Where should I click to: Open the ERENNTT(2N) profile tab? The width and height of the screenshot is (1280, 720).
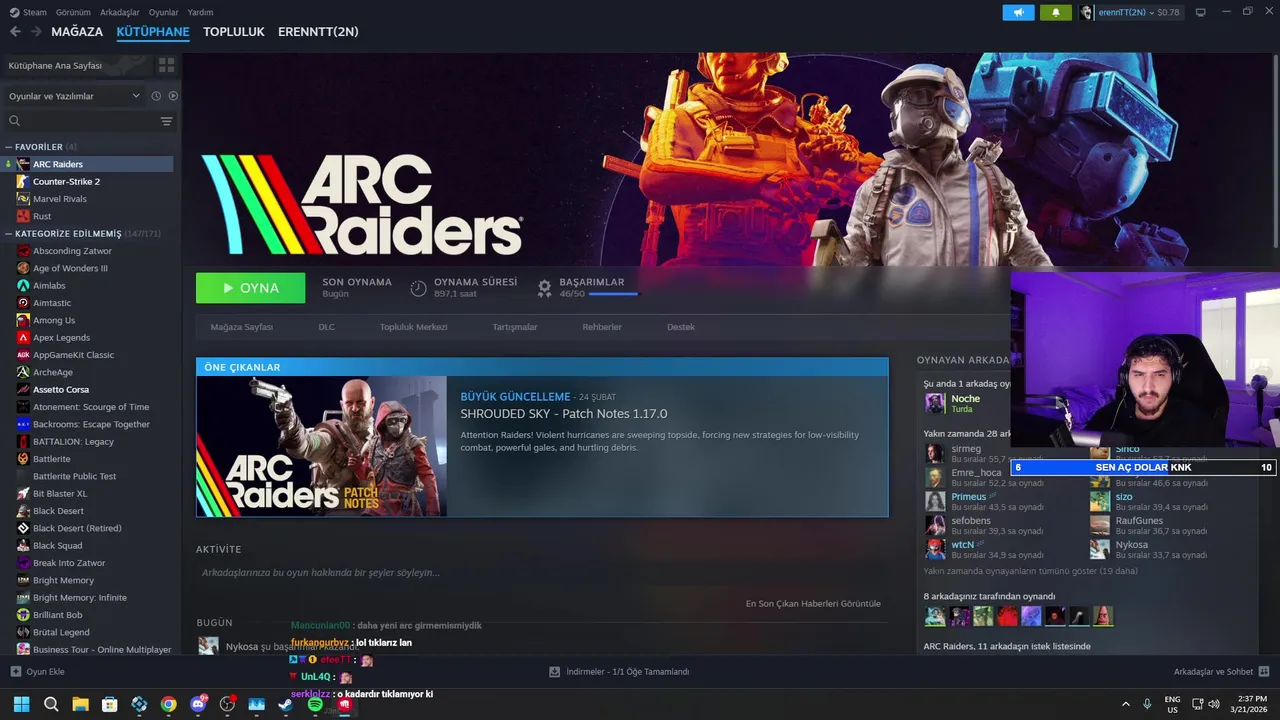tap(318, 32)
